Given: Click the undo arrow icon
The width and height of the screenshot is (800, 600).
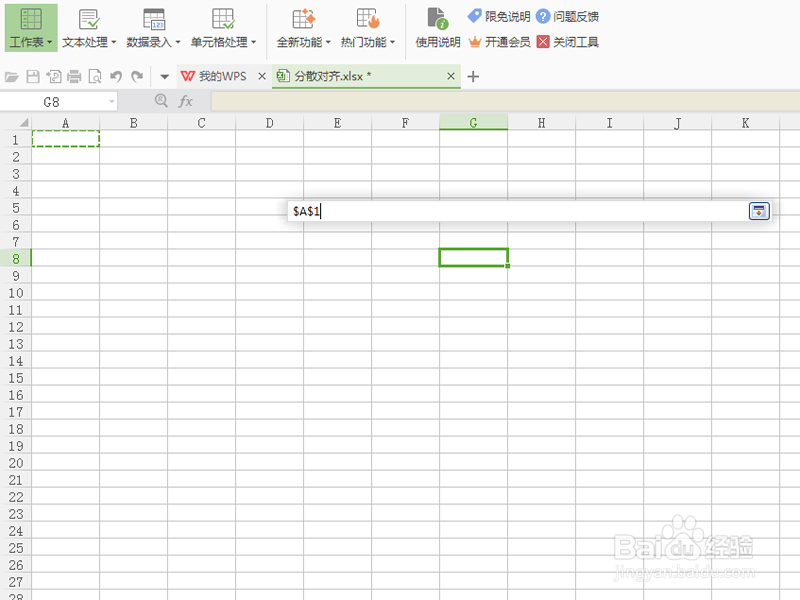Looking at the screenshot, I should 116,77.
